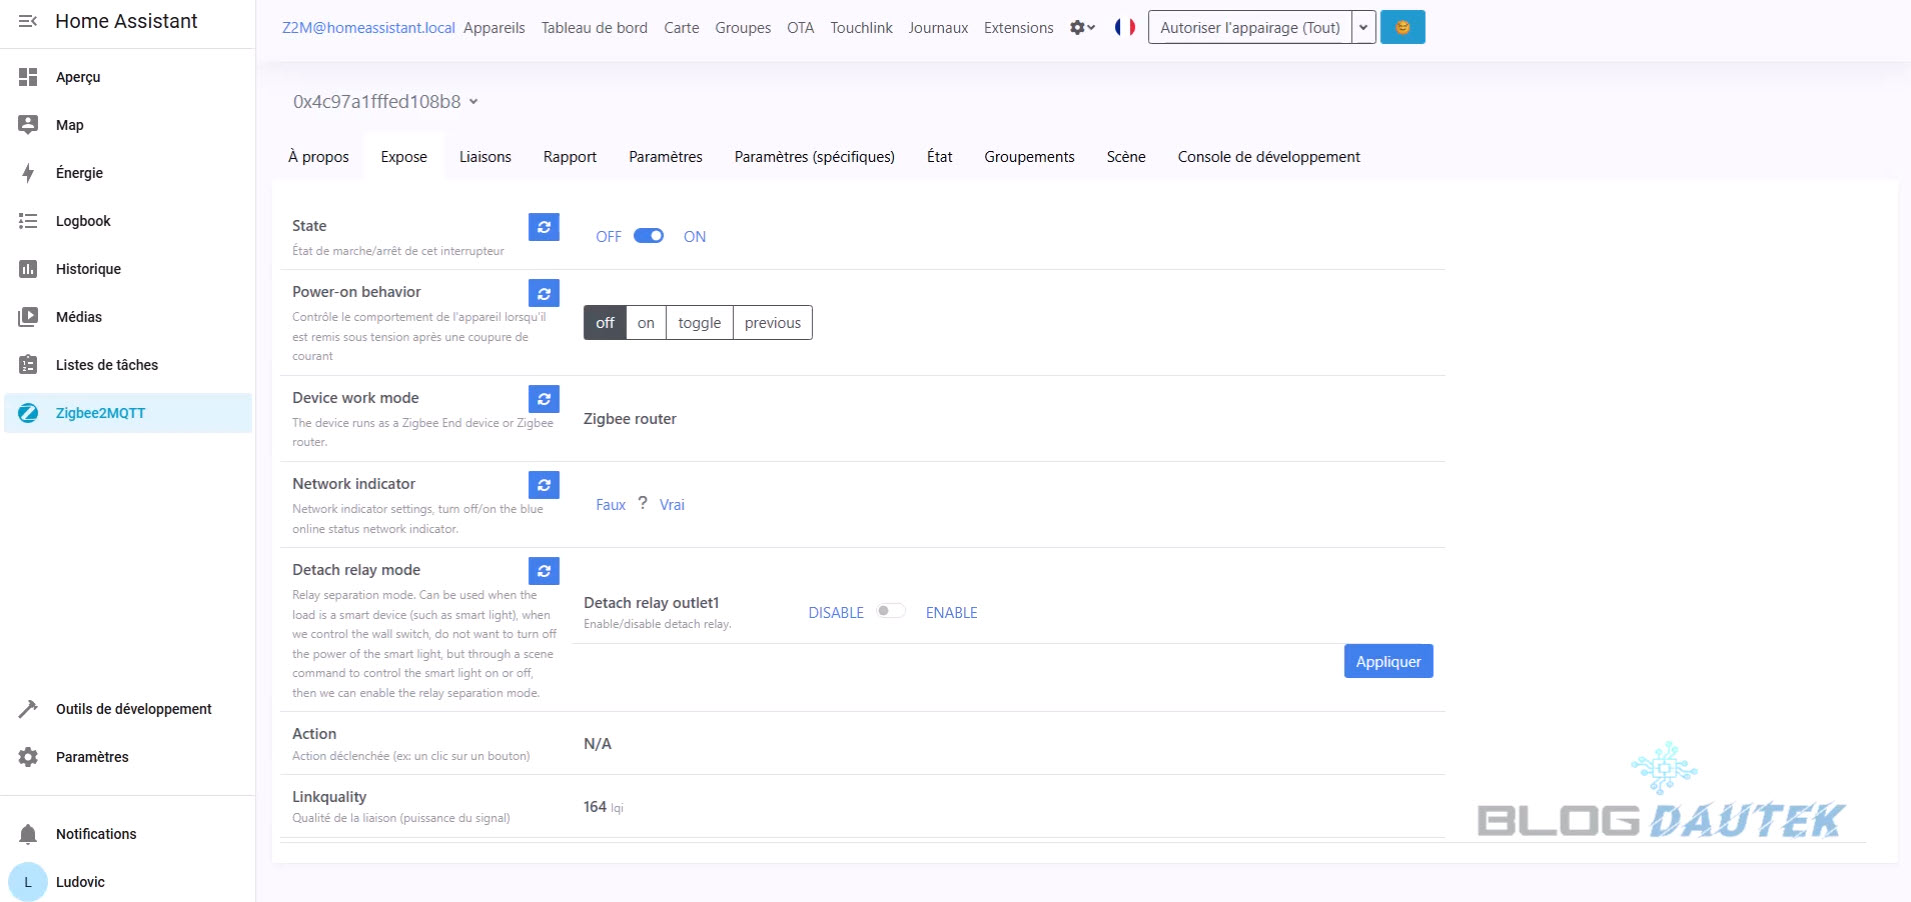
Task: Click the Appliquer button
Action: 1387,662
